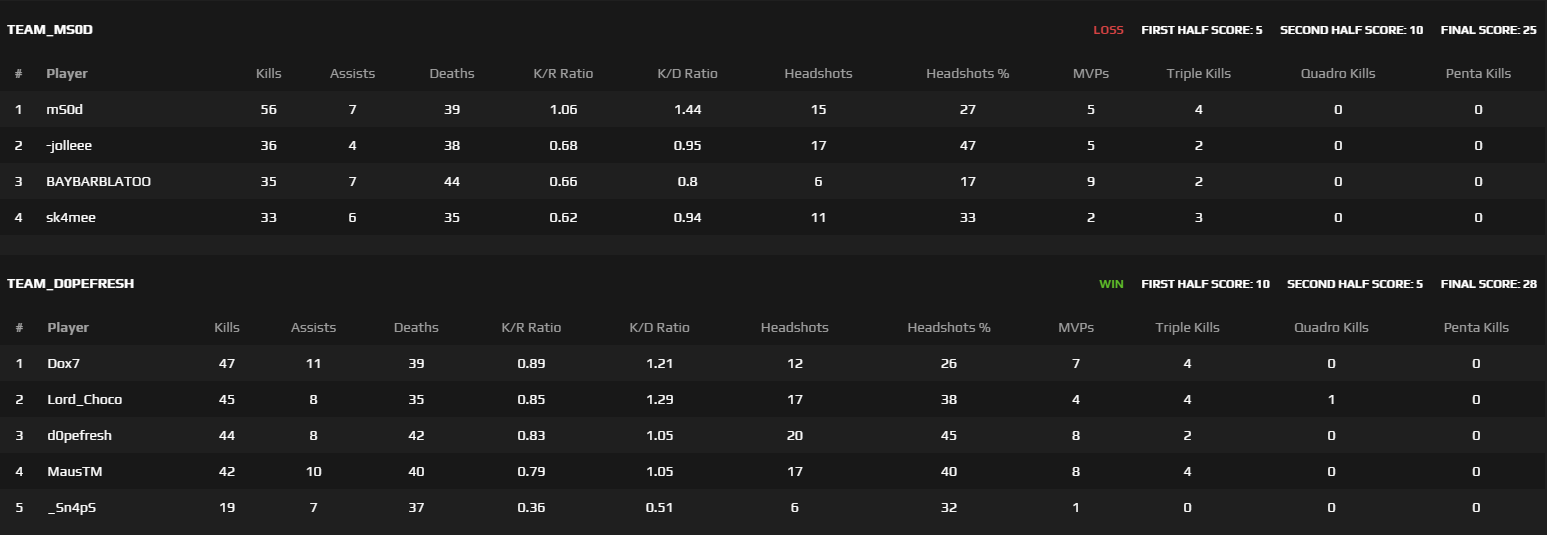Click TEAM_M50D team heading
The image size is (1547, 535).
[49, 30]
